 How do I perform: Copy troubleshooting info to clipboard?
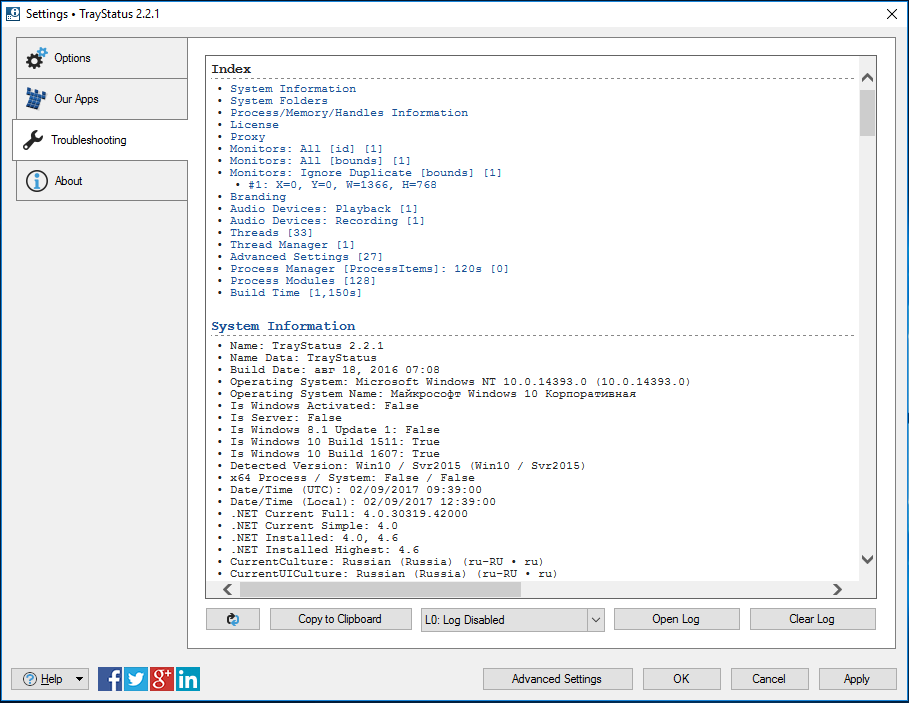pyautogui.click(x=340, y=619)
